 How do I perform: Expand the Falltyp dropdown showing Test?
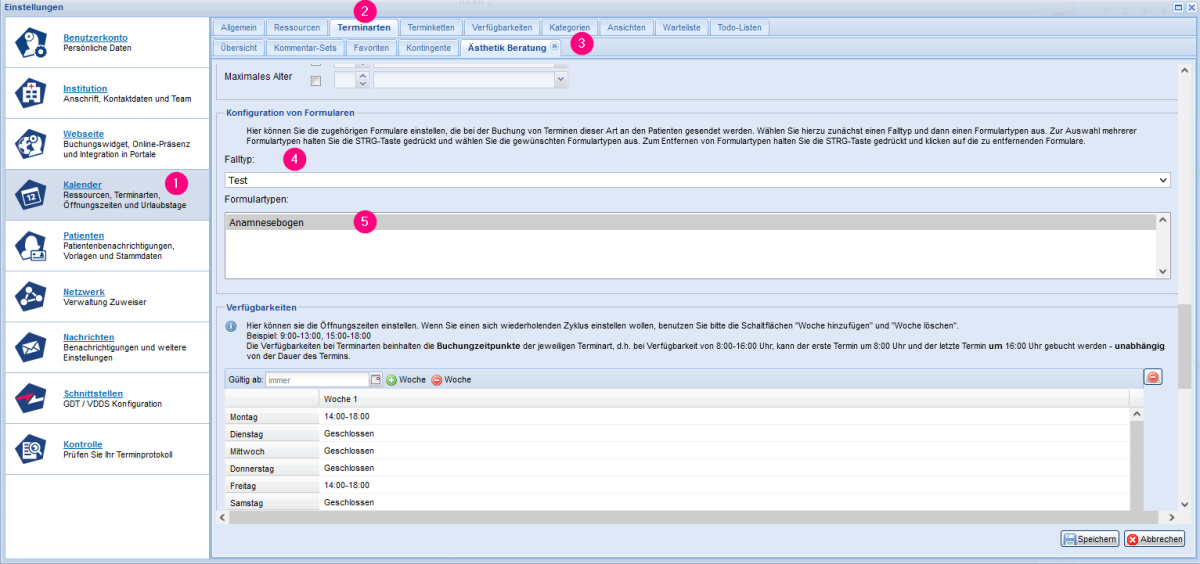(1162, 180)
